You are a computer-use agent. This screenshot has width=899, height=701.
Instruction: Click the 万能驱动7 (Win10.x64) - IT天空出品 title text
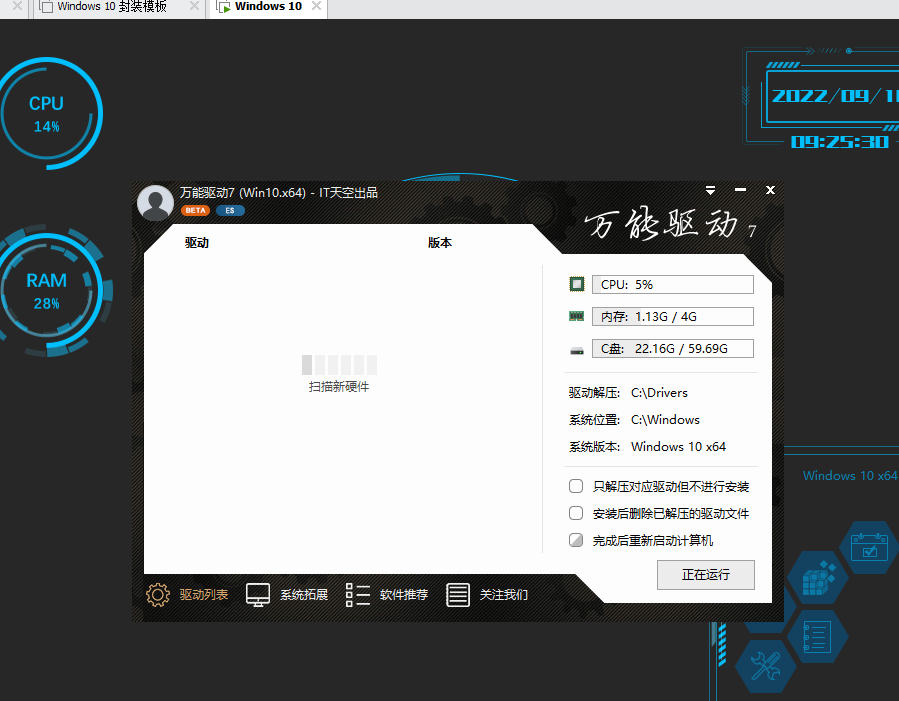coord(279,193)
